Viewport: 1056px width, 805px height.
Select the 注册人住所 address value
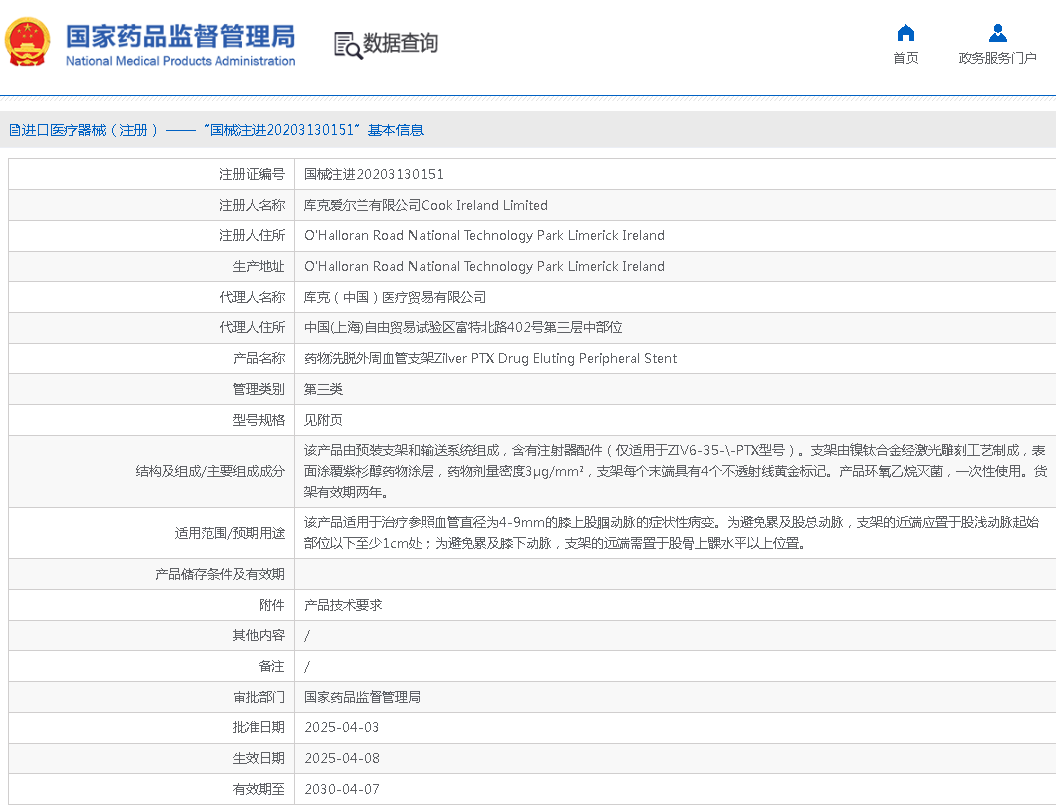484,236
